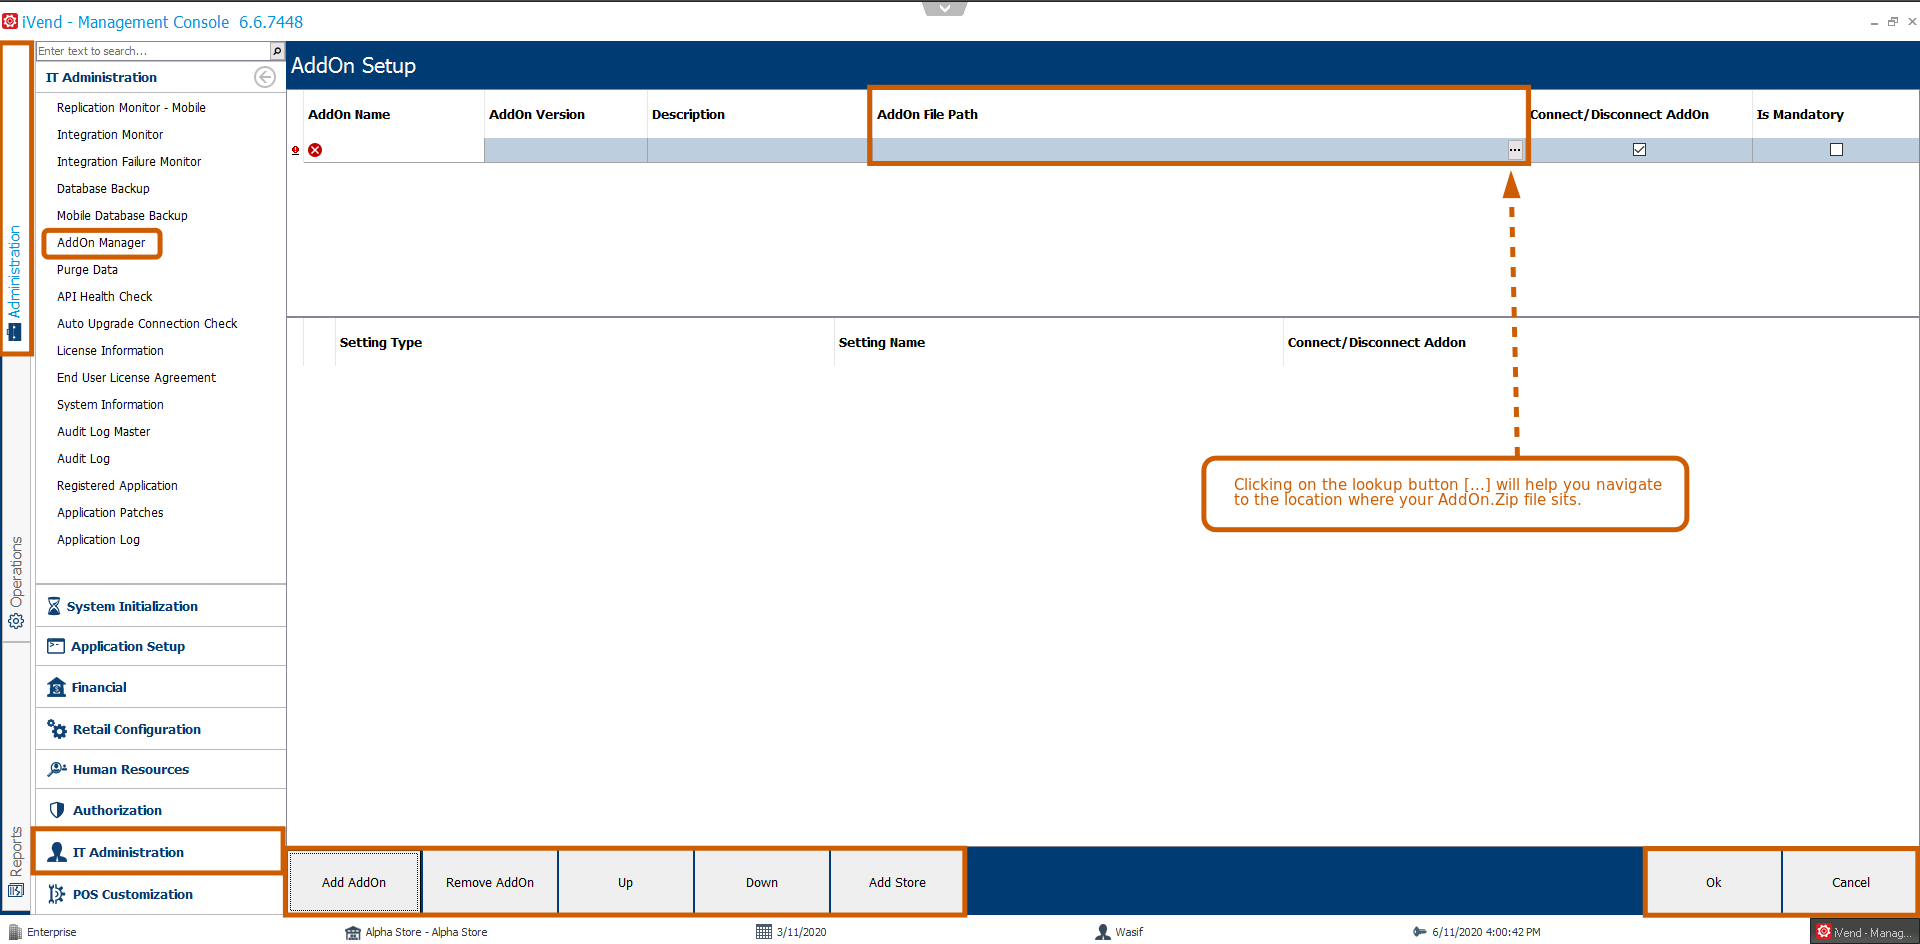Click the search text input field
Screen dimensions: 1920x944
(x=152, y=51)
